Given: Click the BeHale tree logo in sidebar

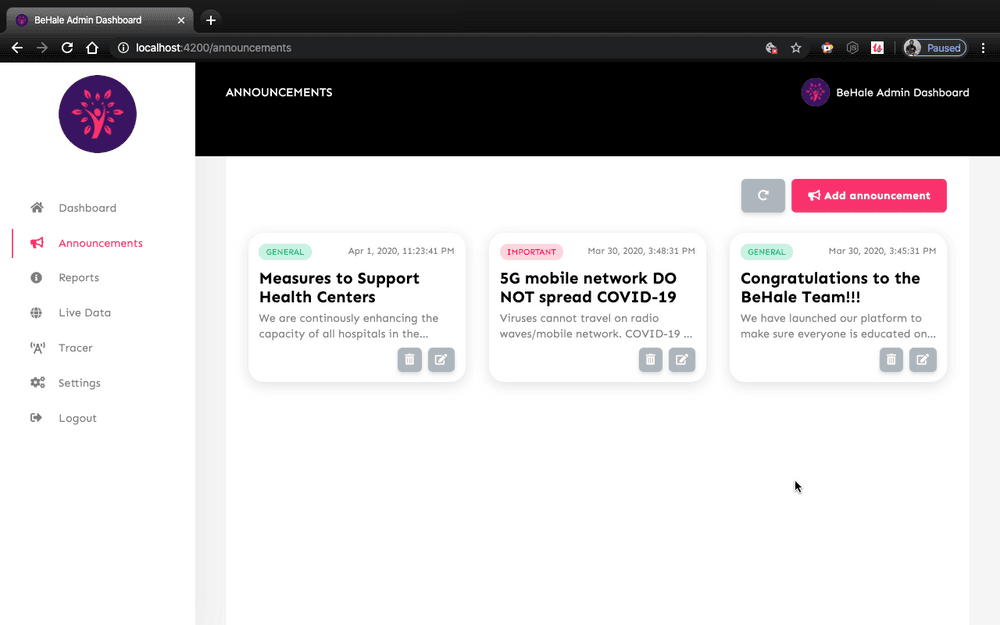Looking at the screenshot, I should click(98, 114).
